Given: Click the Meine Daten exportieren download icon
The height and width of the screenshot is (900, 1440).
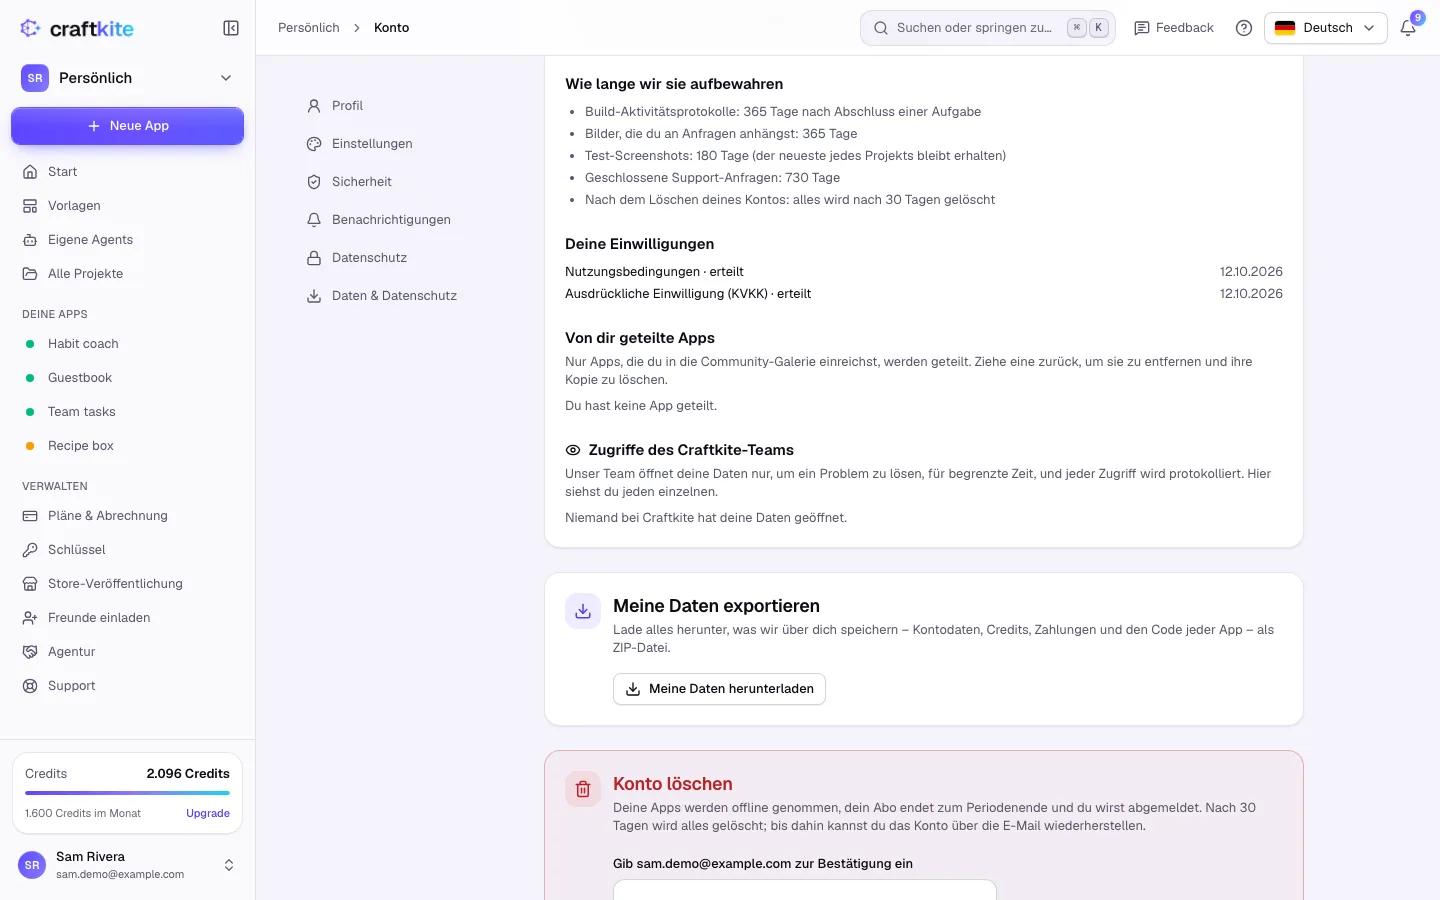Looking at the screenshot, I should [583, 611].
